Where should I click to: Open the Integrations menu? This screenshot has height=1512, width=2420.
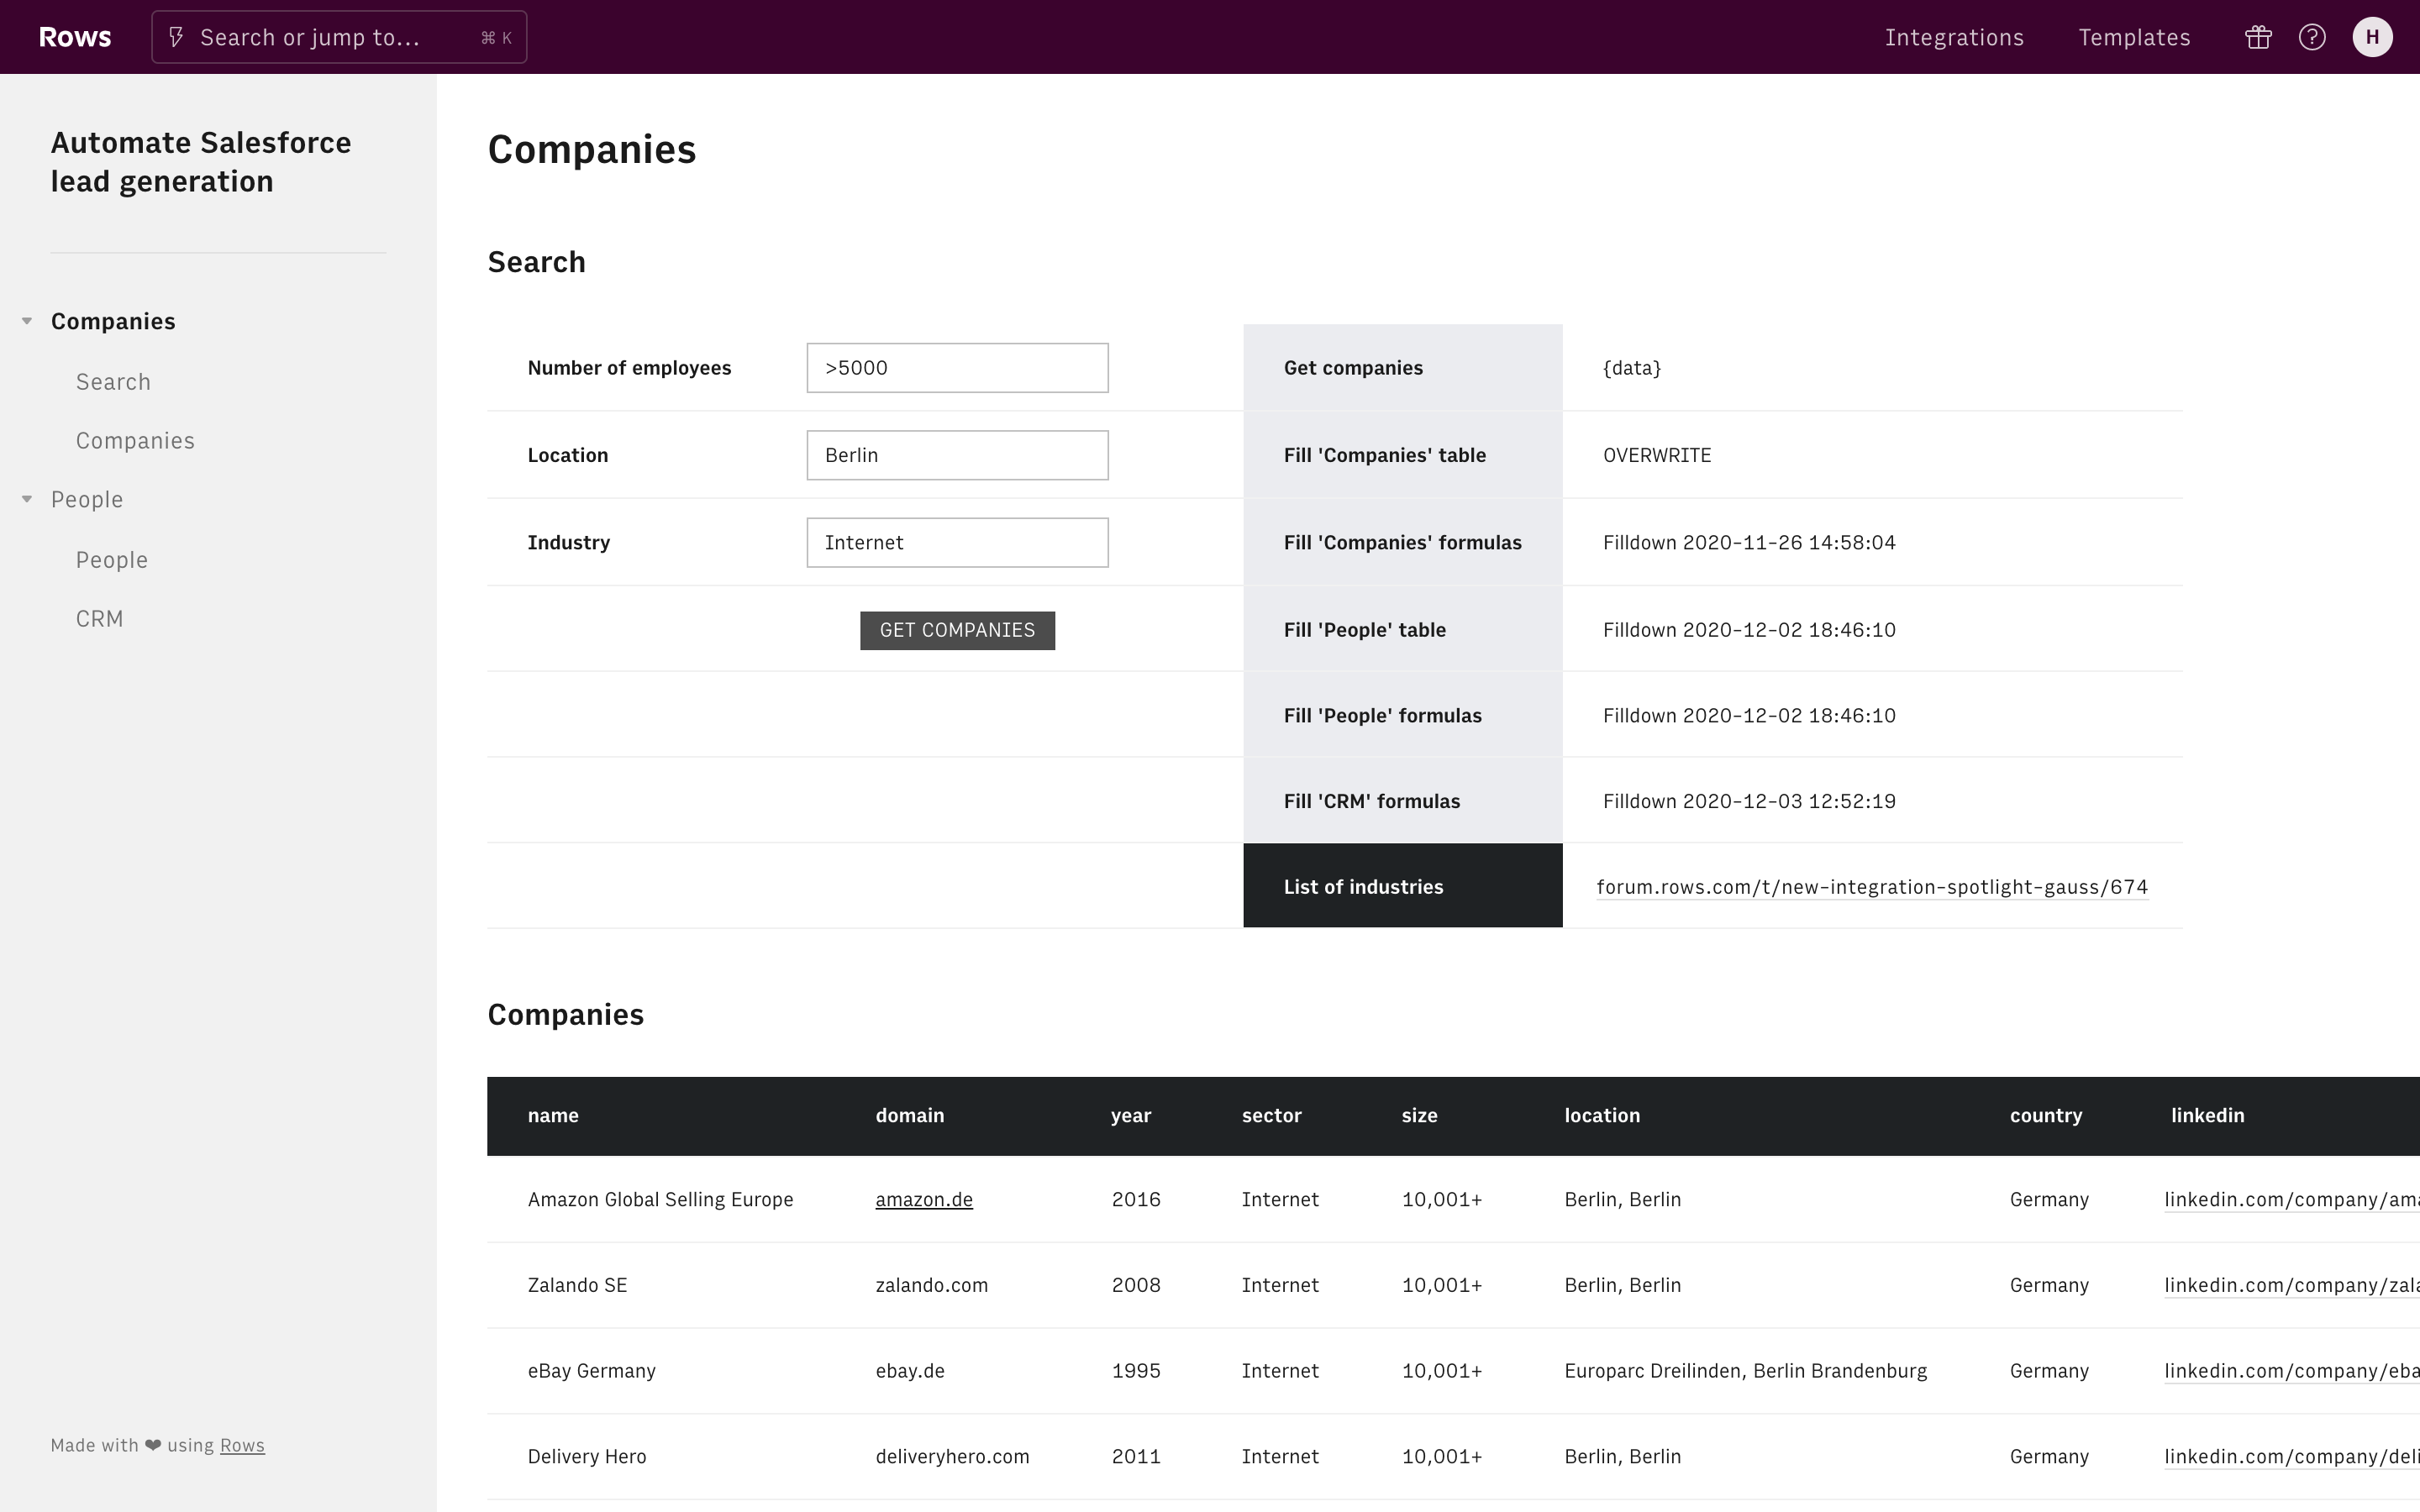[1954, 37]
